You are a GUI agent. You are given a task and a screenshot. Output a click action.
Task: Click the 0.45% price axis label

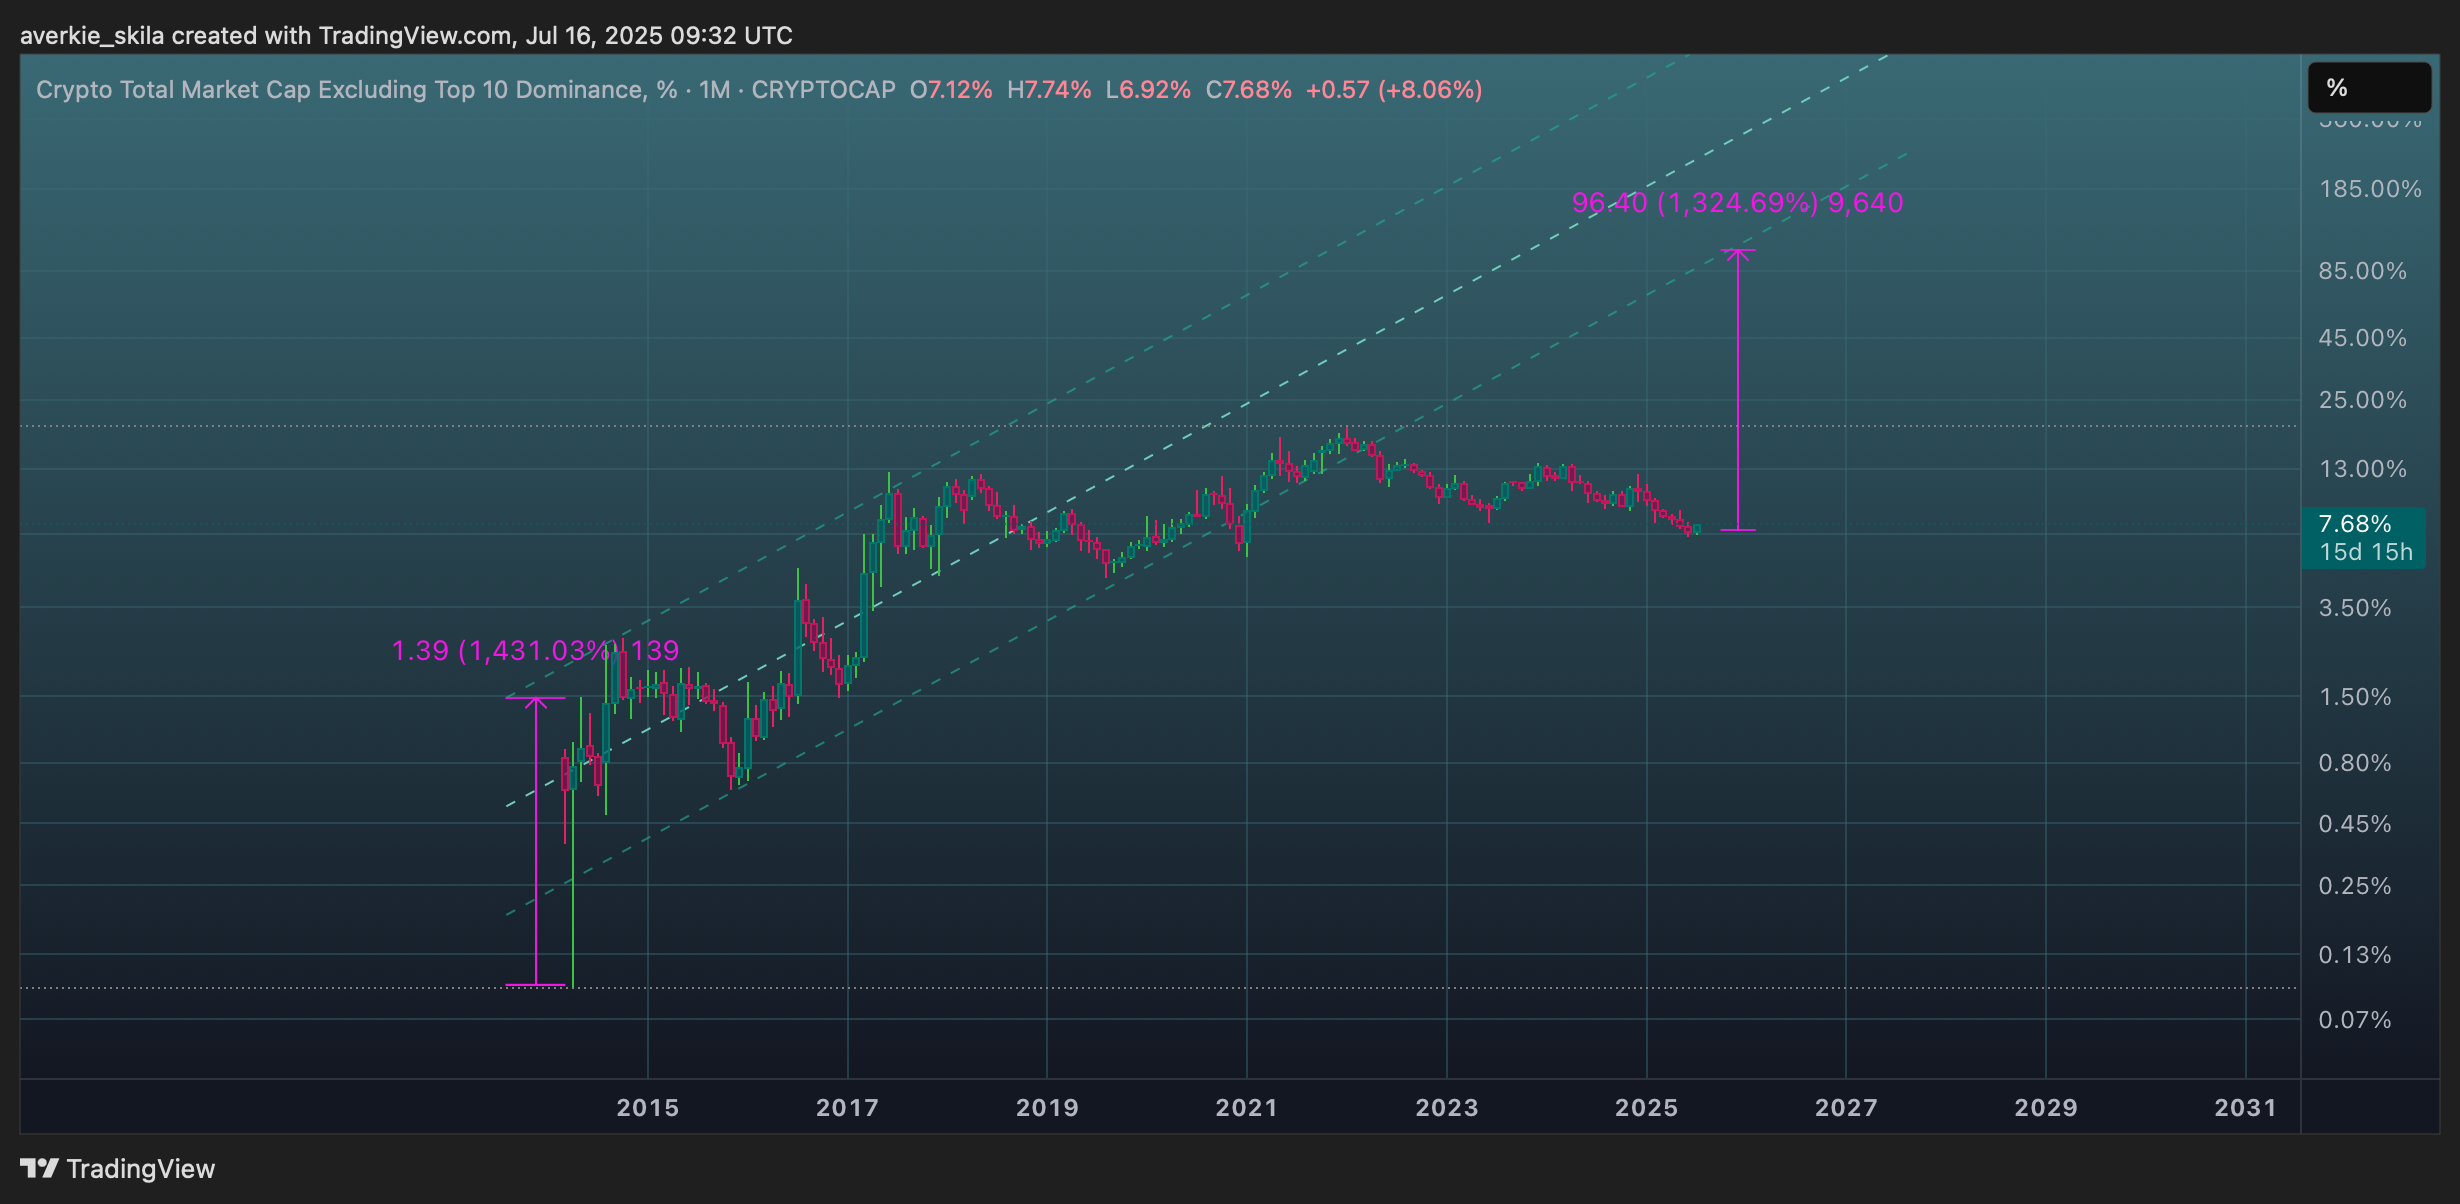pos(2354,824)
